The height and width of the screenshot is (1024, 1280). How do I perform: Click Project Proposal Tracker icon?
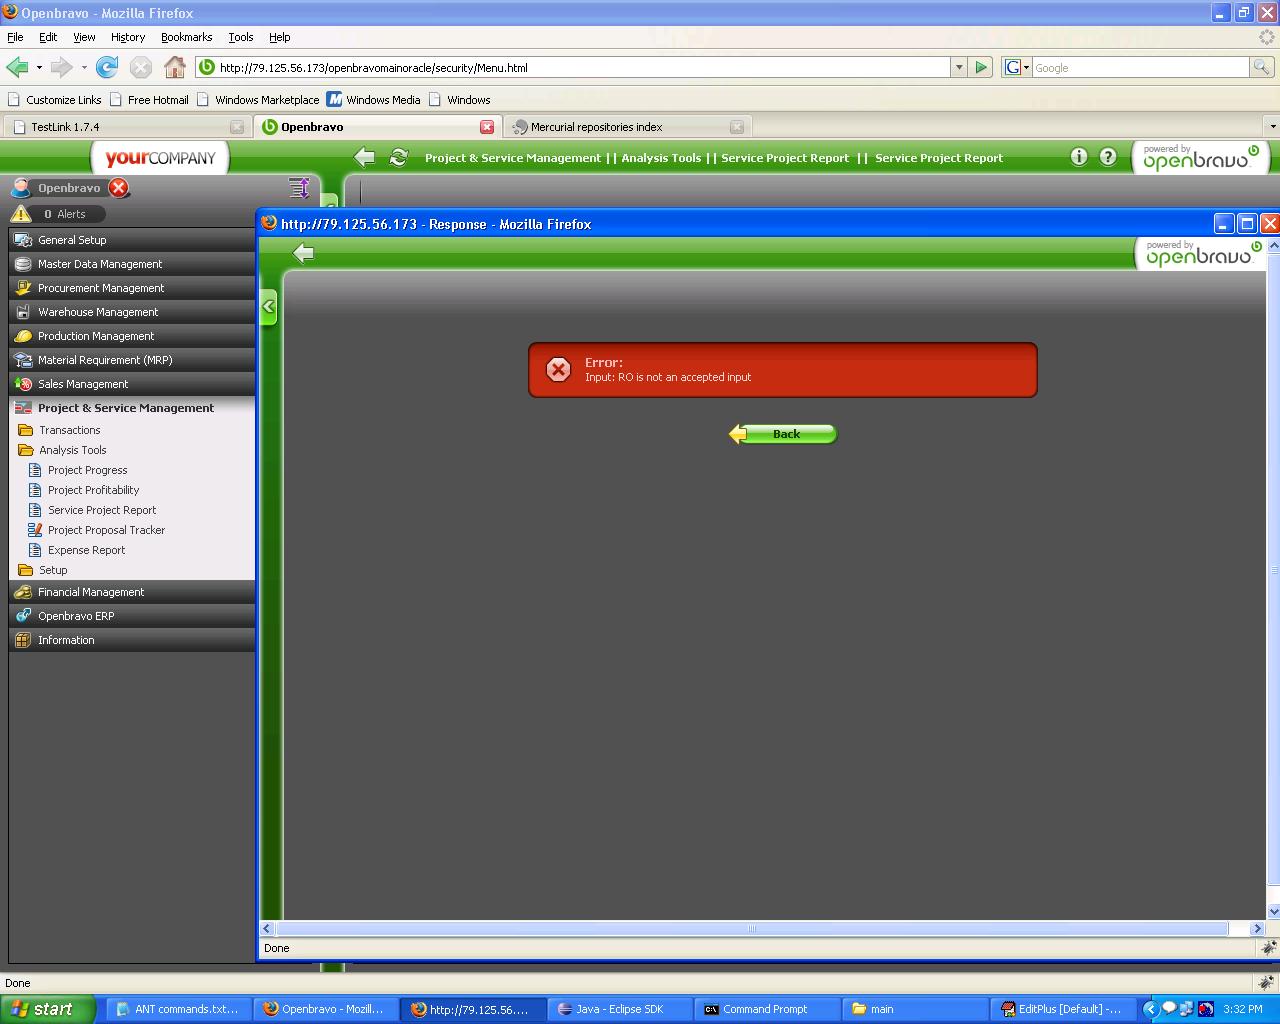35,530
